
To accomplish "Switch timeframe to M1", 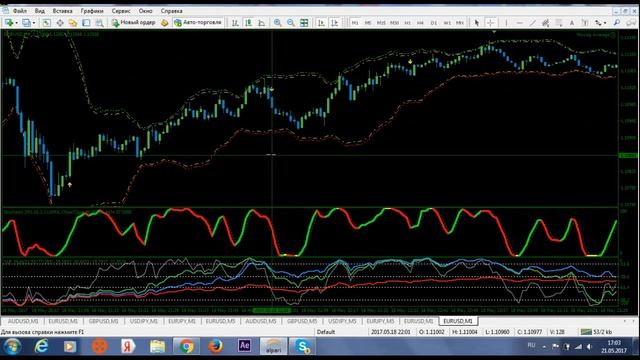I will 355,23.
